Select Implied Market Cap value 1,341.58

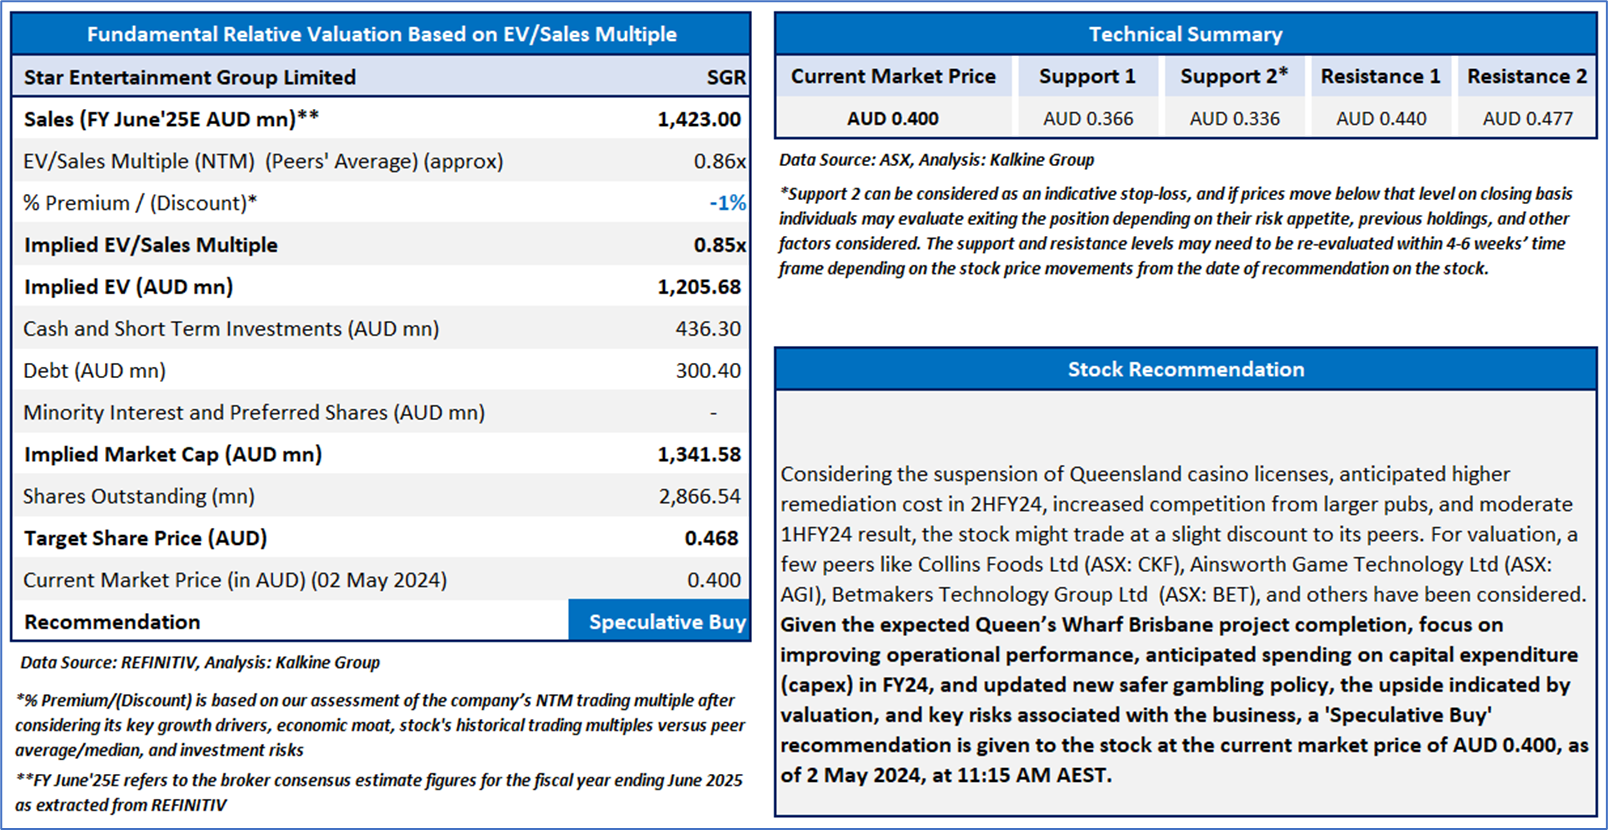(699, 454)
